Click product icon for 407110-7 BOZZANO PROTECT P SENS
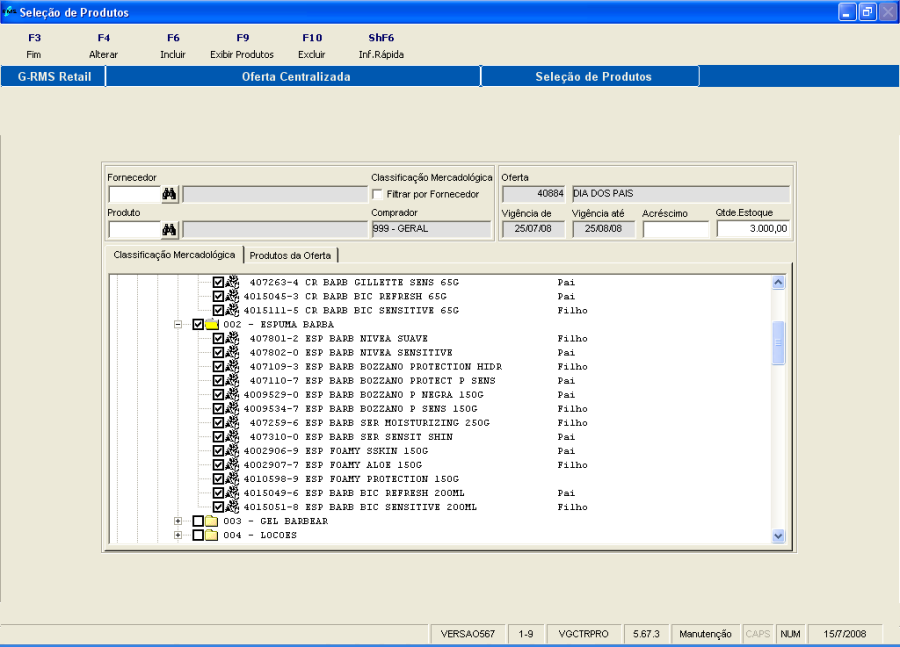This screenshot has width=900, height=647. [232, 381]
